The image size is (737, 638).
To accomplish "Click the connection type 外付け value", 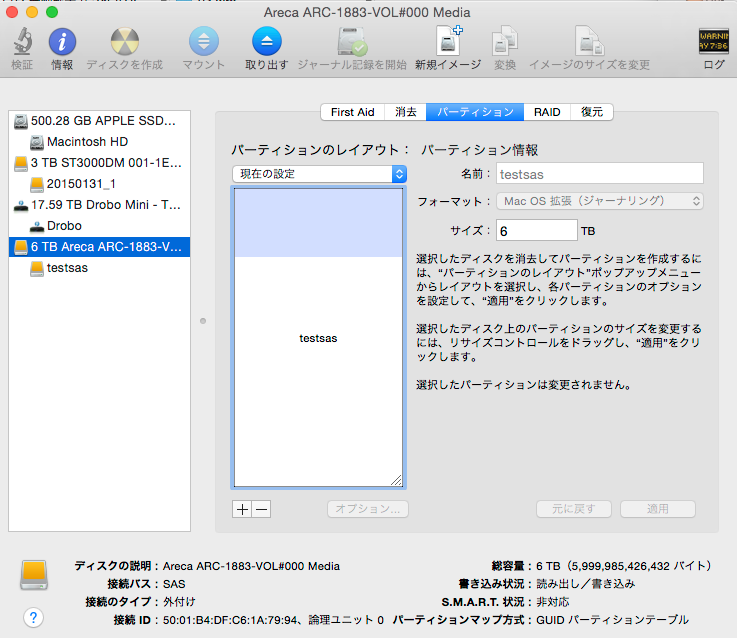I will click(x=179, y=602).
